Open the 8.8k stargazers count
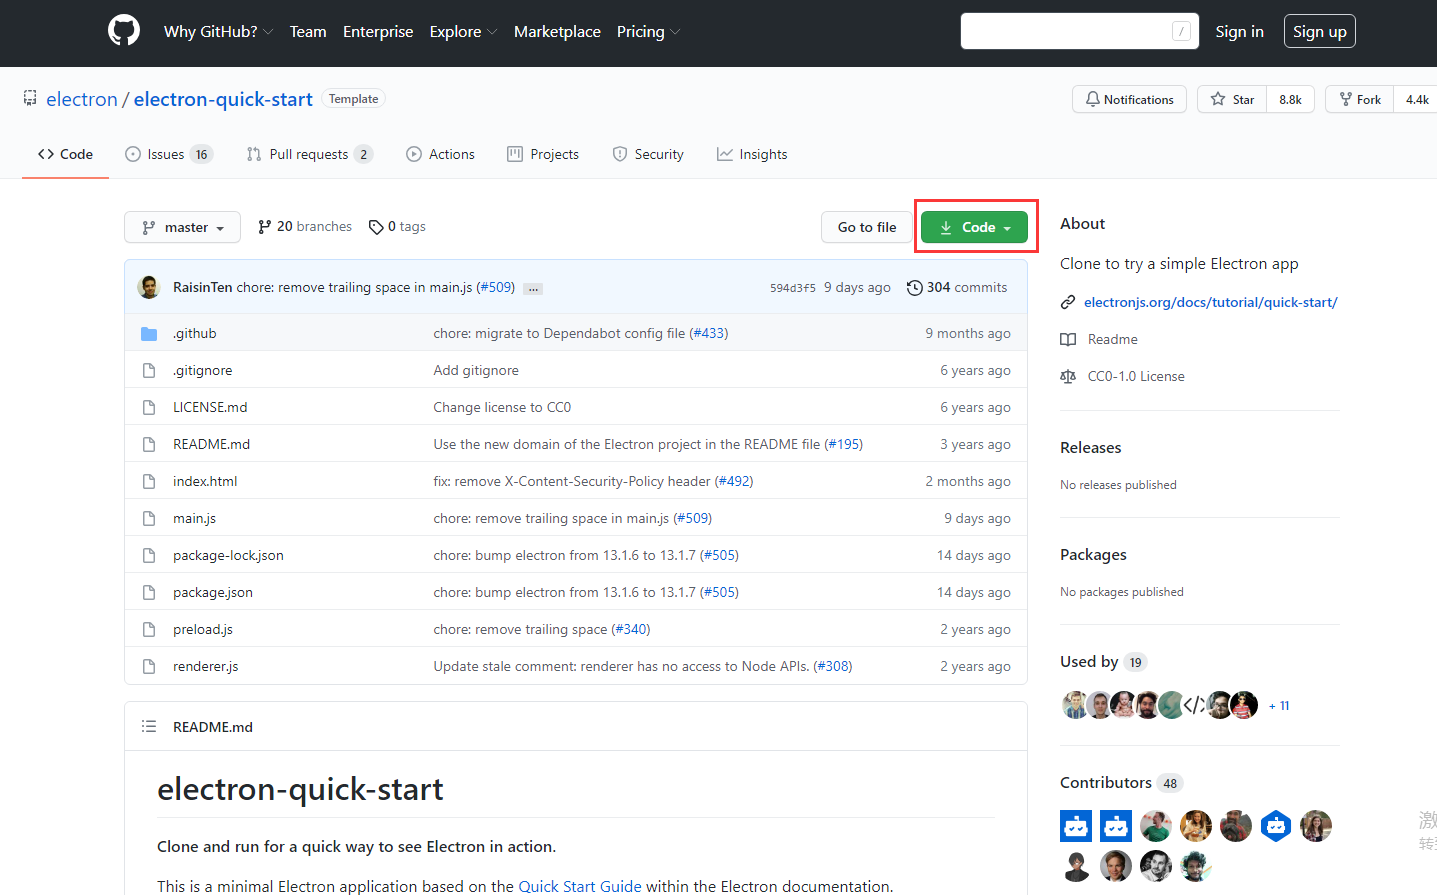The width and height of the screenshot is (1437, 895). [1290, 99]
